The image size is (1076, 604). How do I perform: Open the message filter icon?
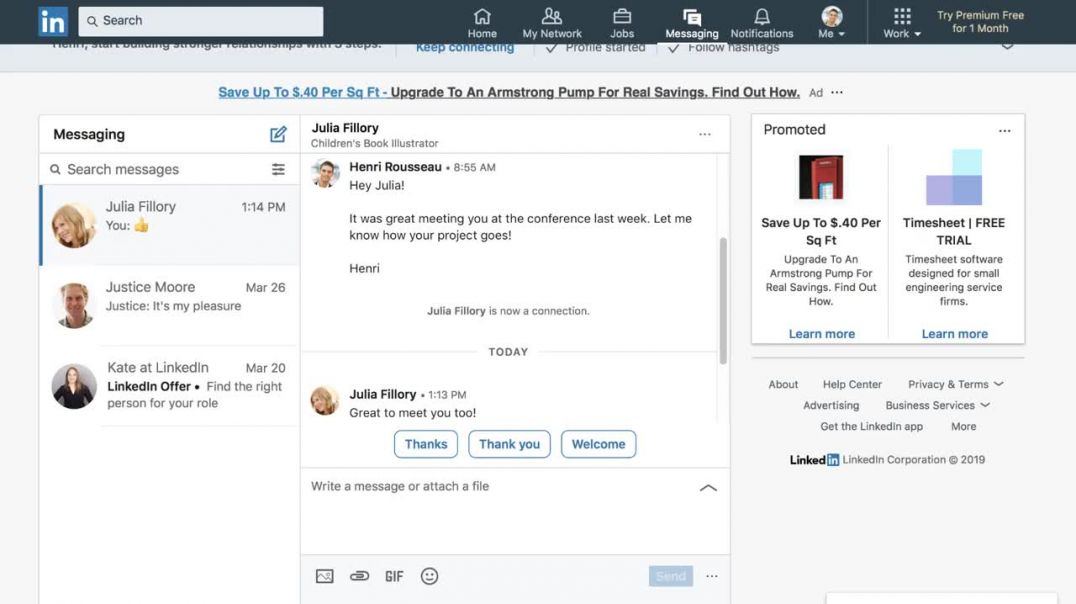[278, 170]
